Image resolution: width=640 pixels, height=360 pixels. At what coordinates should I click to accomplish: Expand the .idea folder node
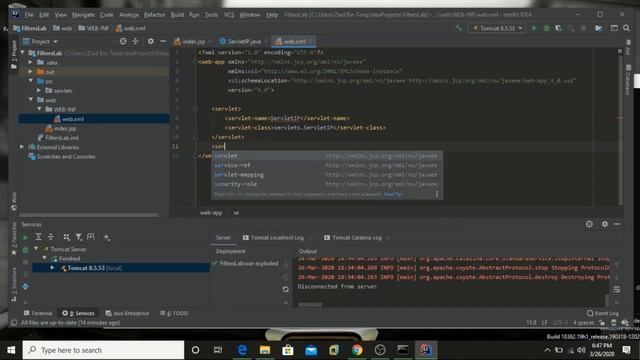(31, 62)
